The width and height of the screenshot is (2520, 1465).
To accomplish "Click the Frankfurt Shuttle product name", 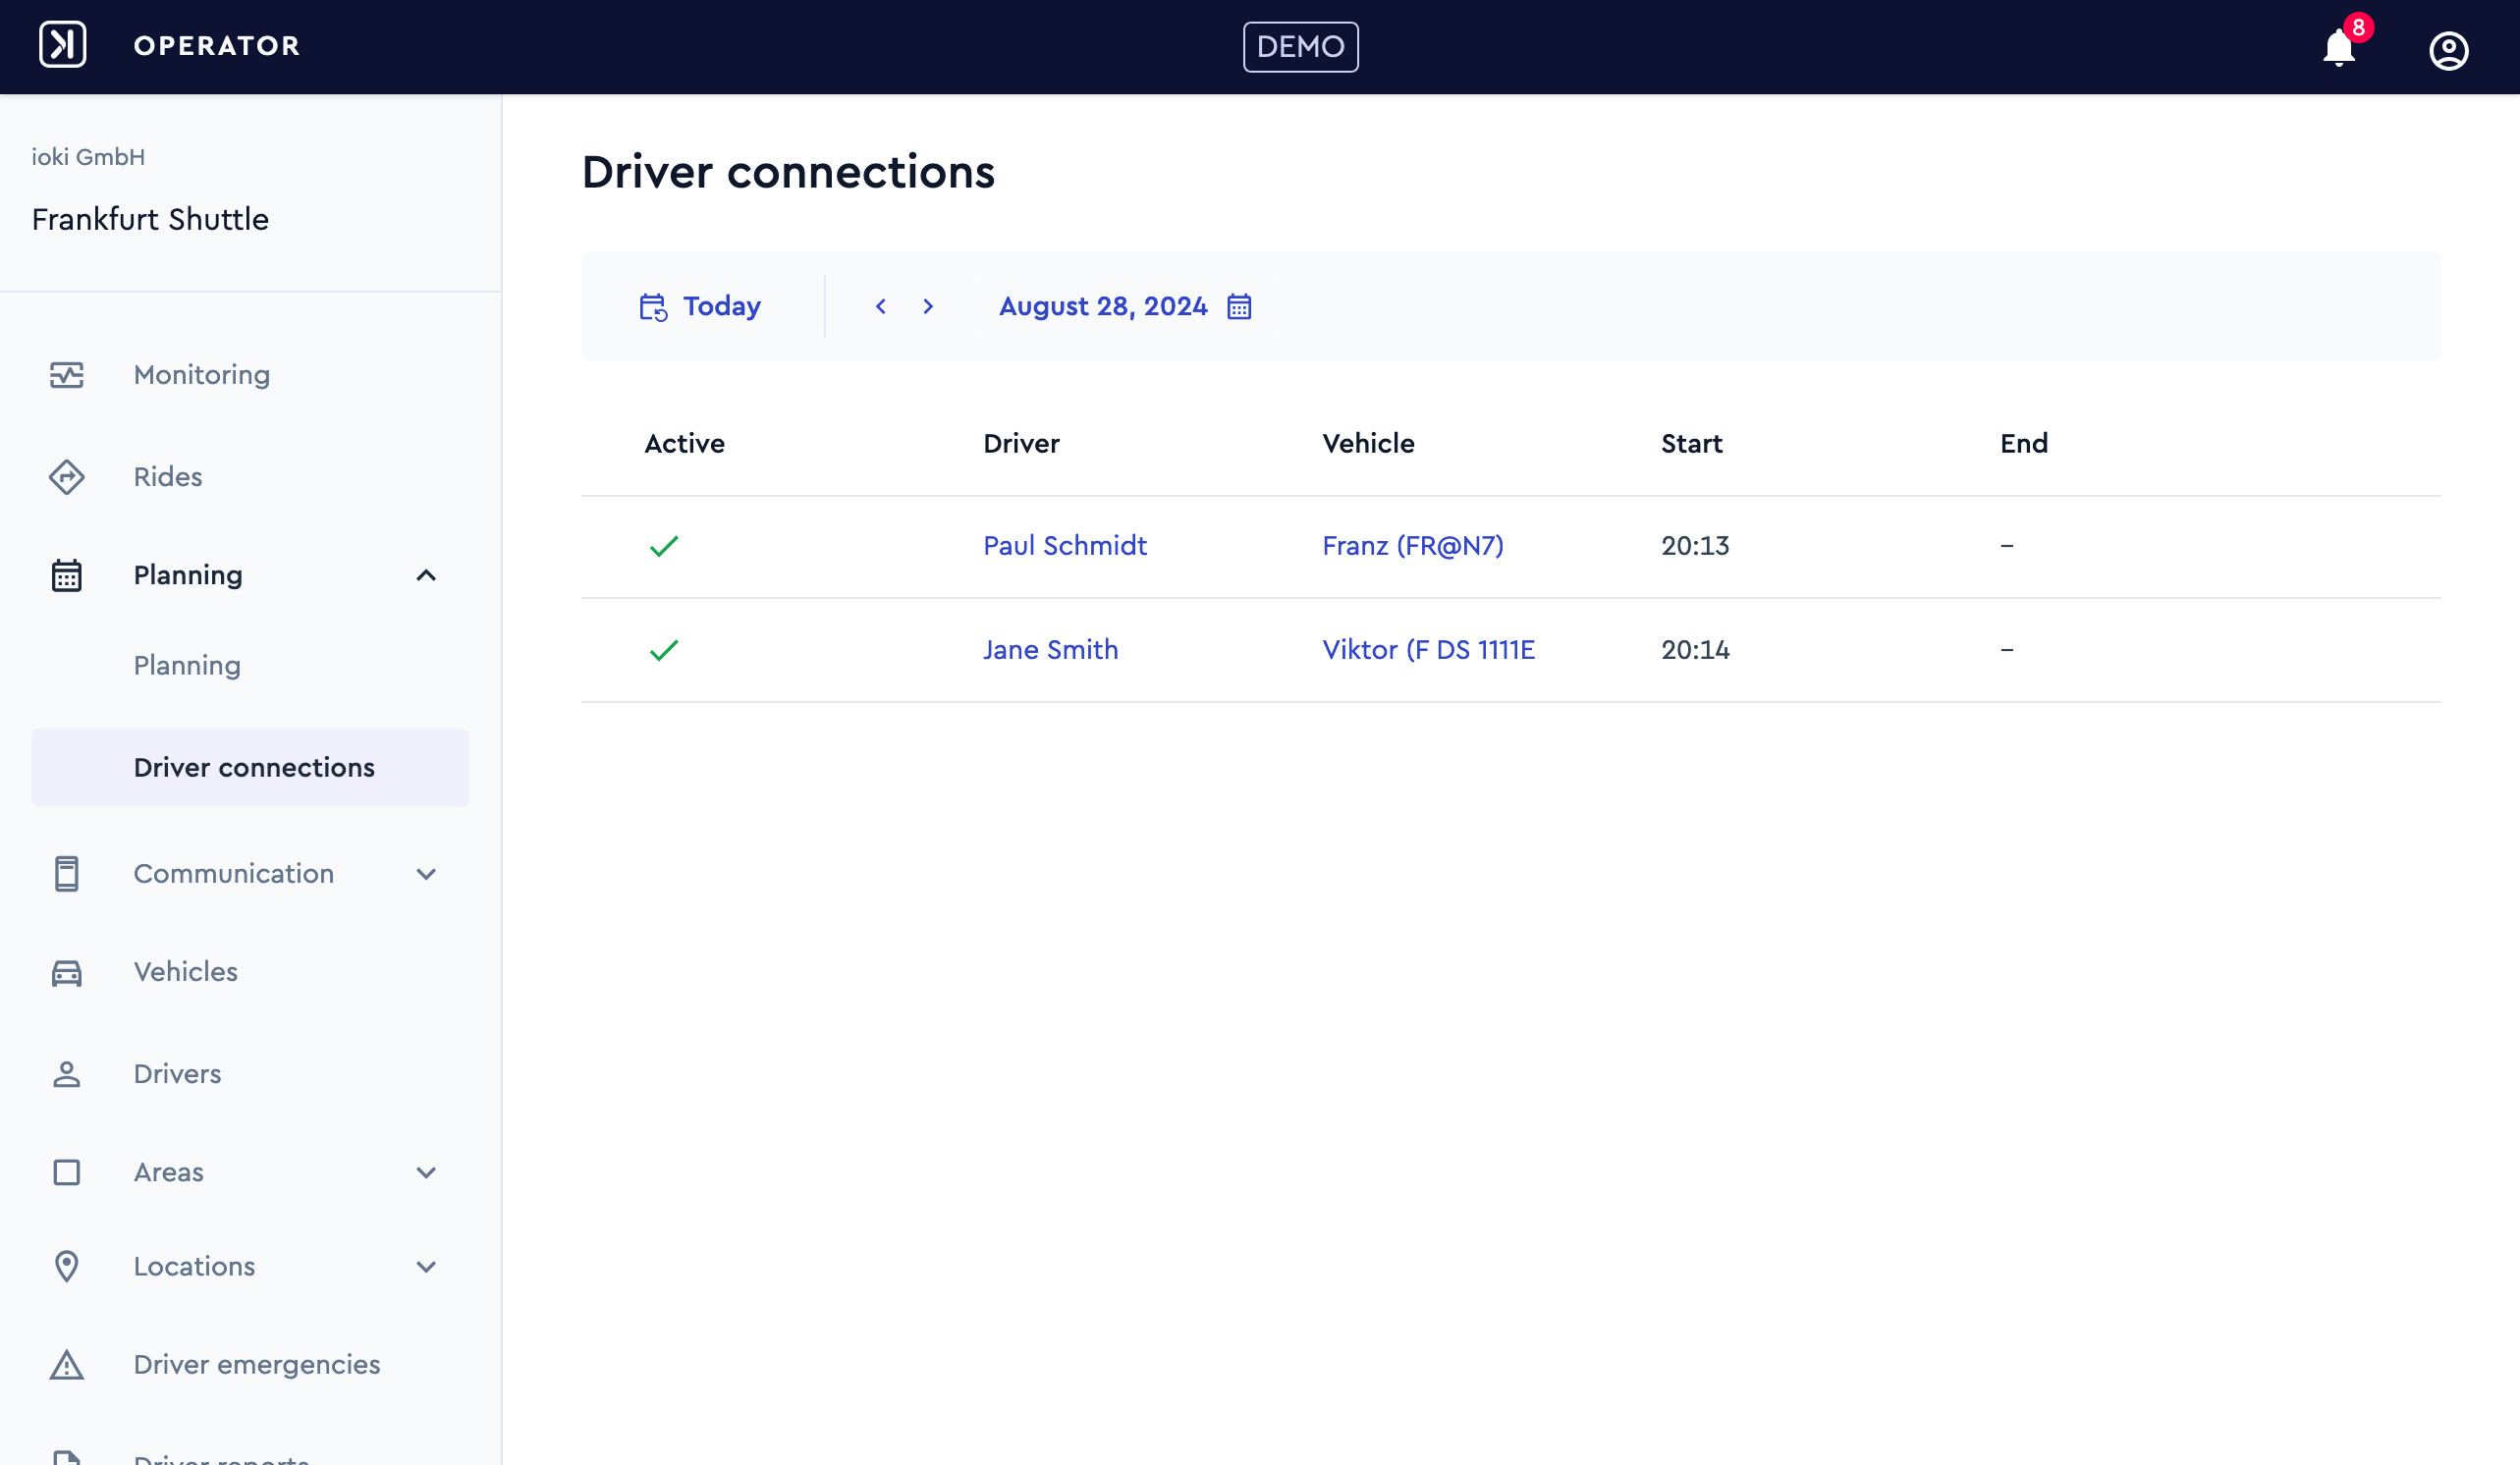I will click(150, 219).
